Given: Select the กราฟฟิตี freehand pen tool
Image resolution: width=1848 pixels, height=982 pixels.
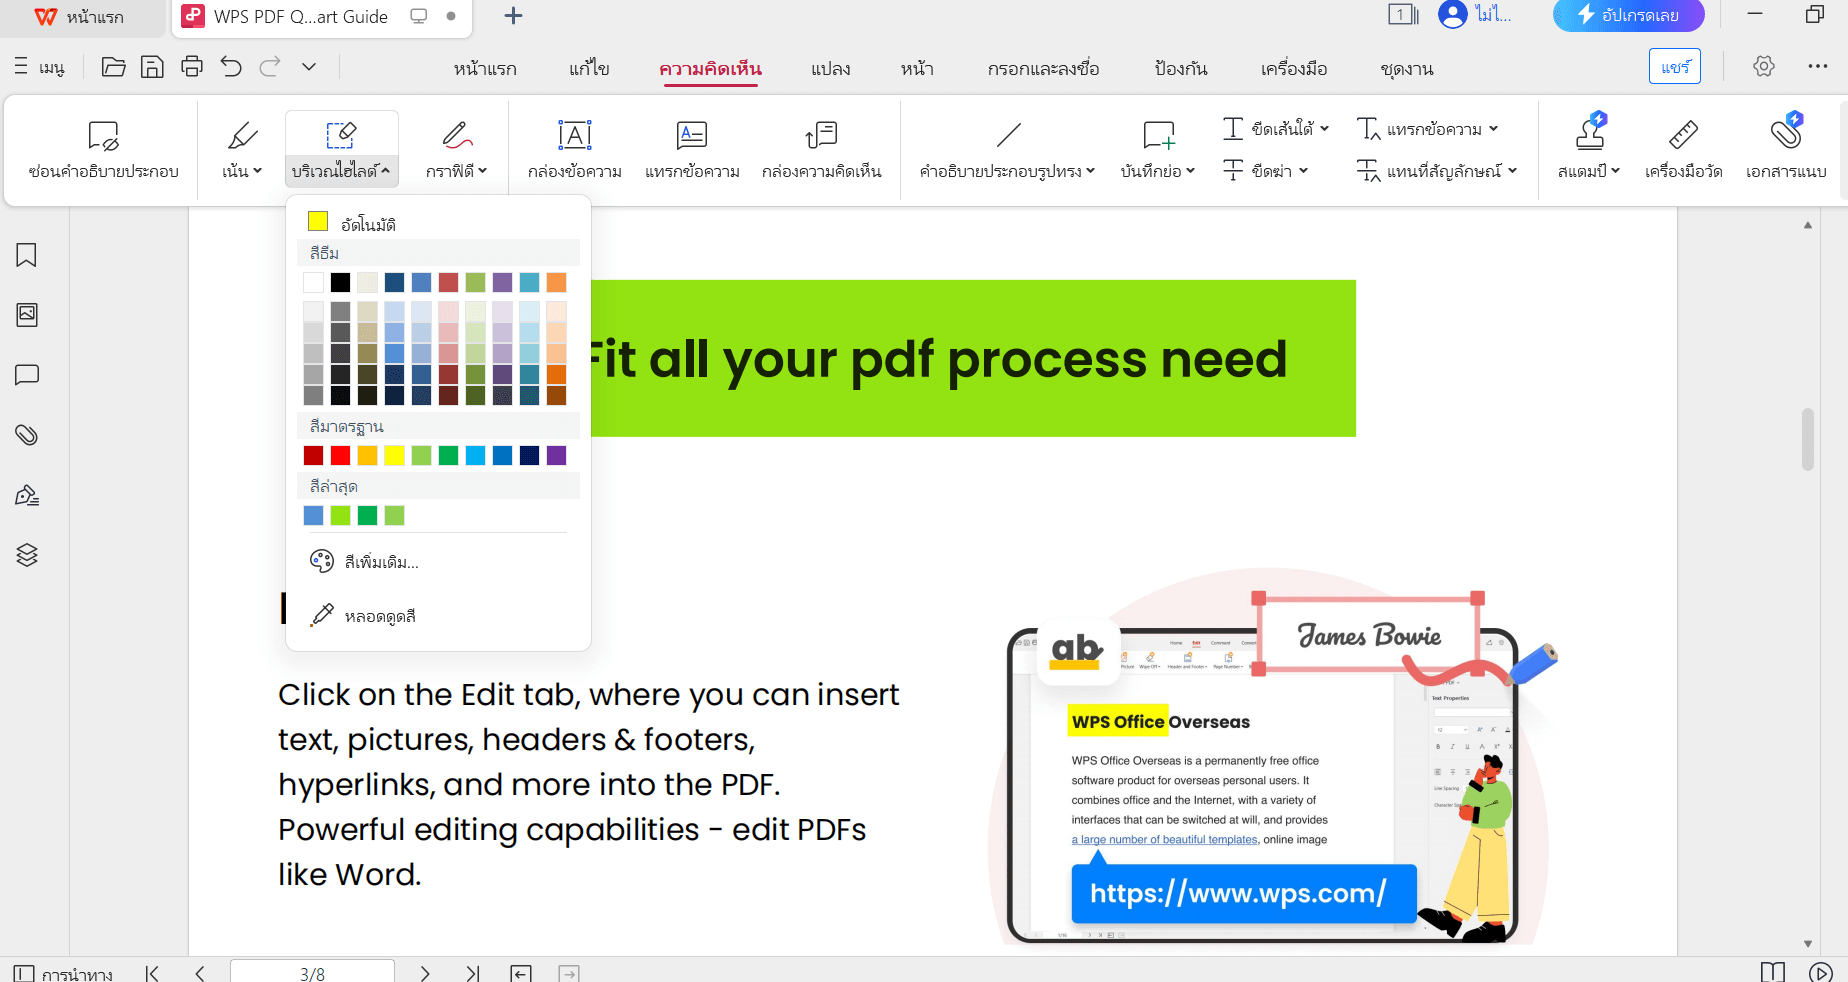Looking at the screenshot, I should [456, 150].
